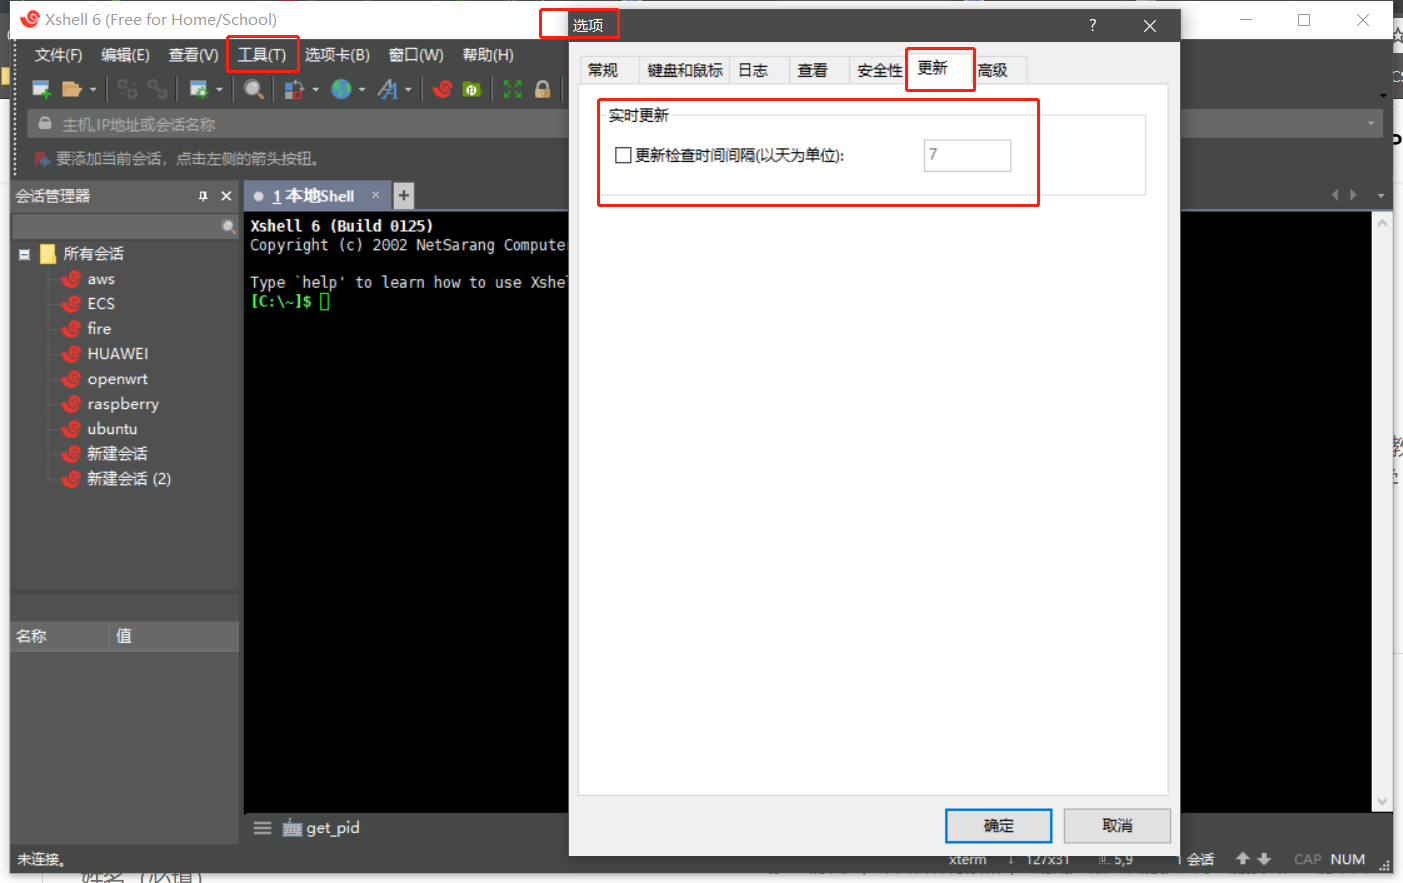Open the address bar dropdown arrow
This screenshot has width=1403, height=883.
pos(1371,124)
